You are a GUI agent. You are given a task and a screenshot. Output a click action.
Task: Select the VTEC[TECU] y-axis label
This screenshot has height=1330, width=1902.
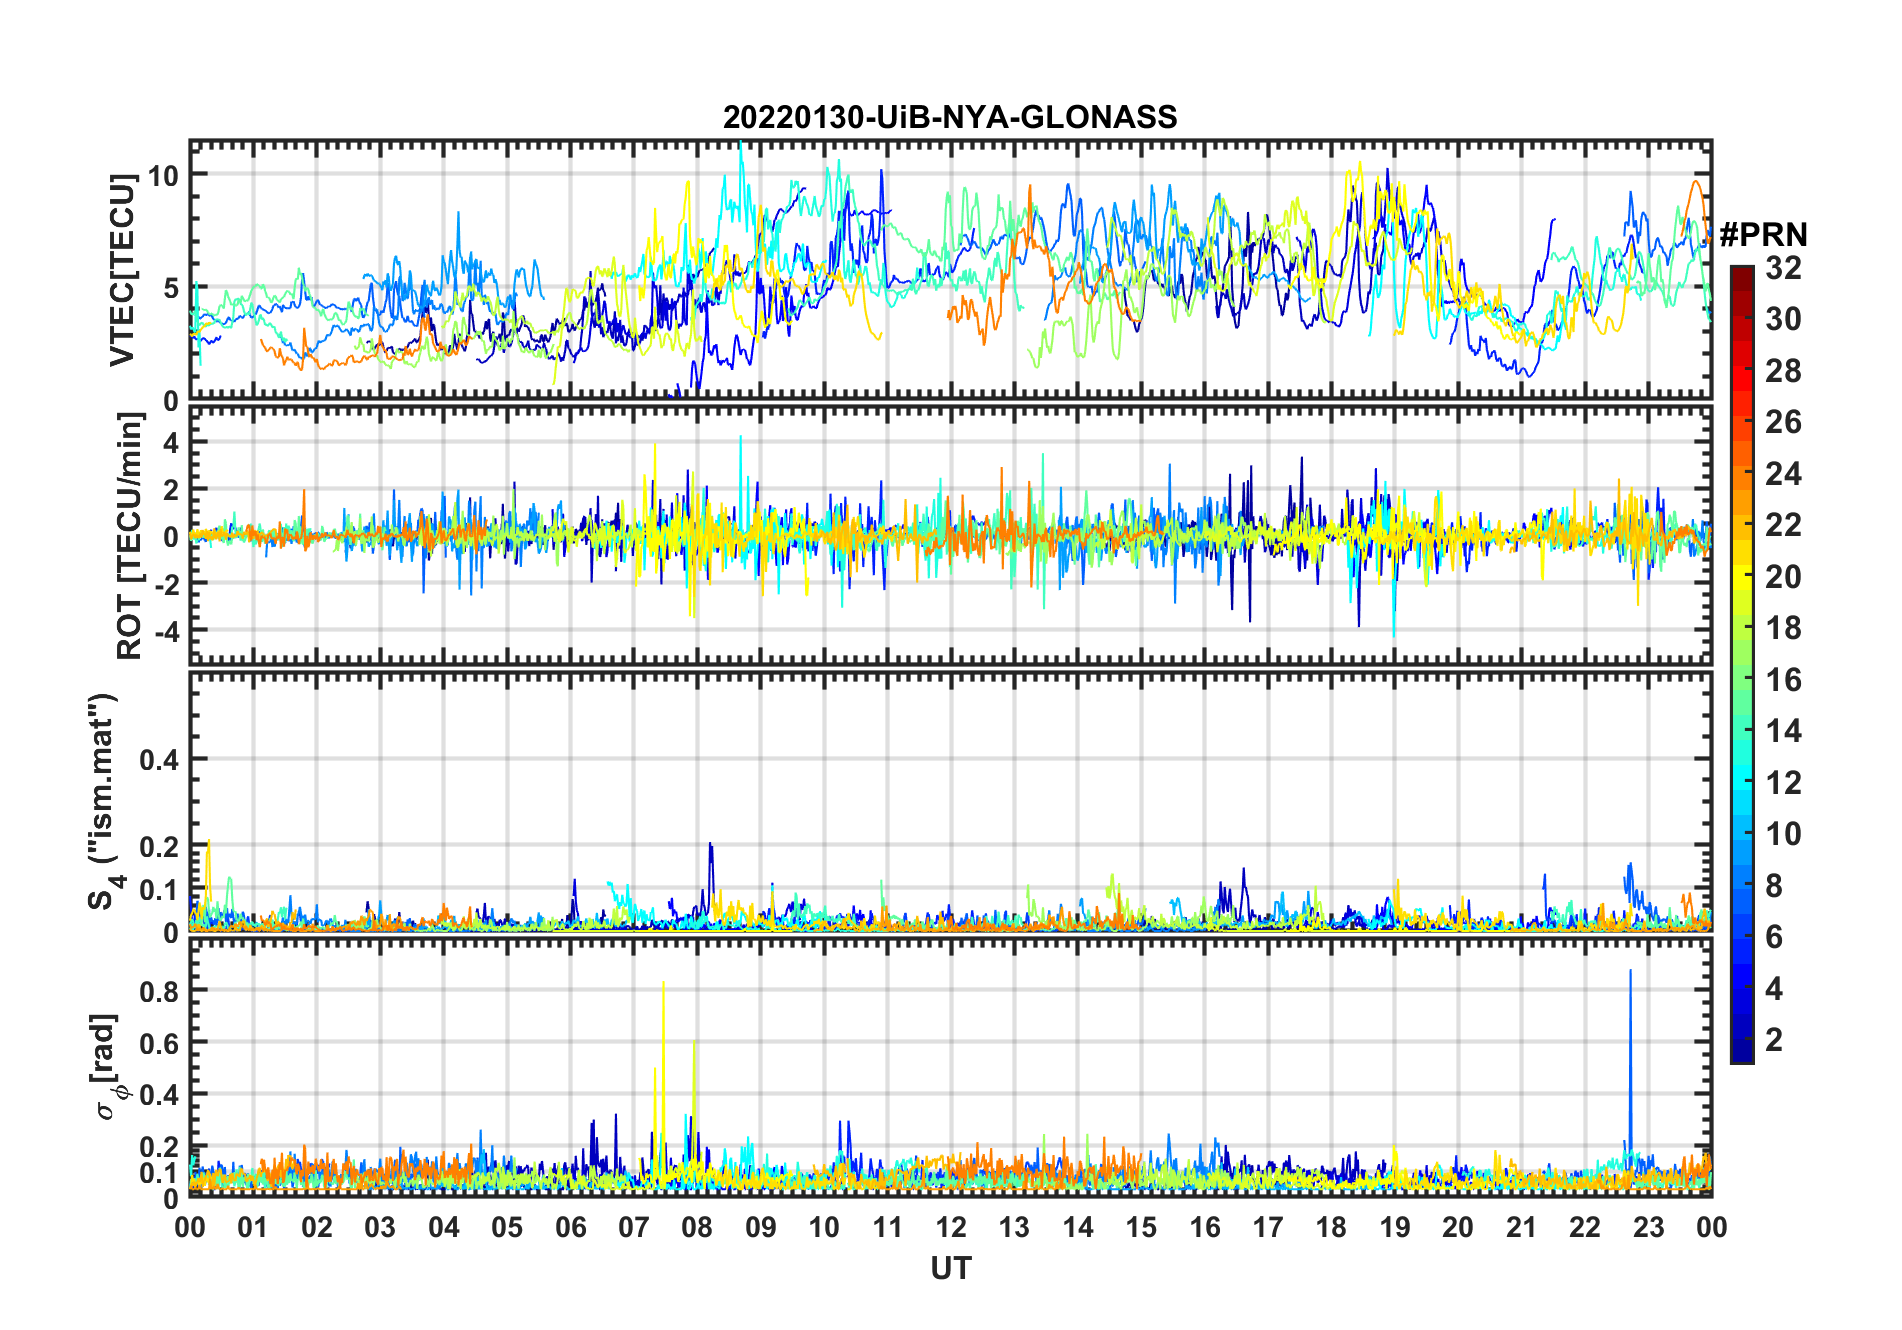122,270
